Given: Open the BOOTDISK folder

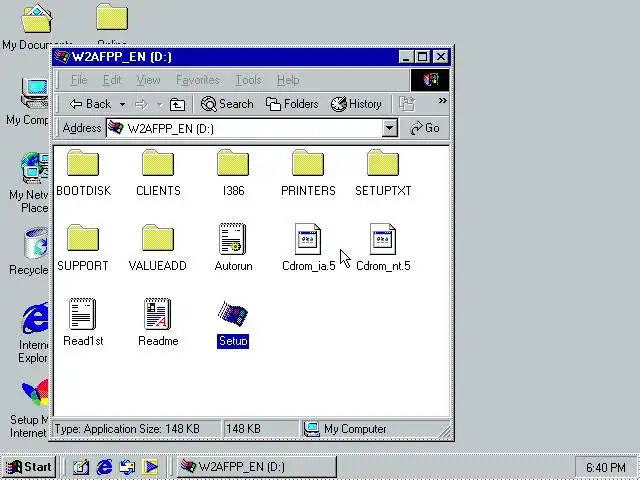Looking at the screenshot, I should (83, 173).
